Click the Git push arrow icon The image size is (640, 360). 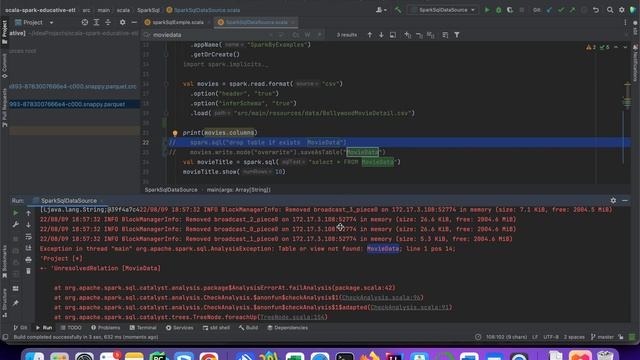click(x=572, y=10)
